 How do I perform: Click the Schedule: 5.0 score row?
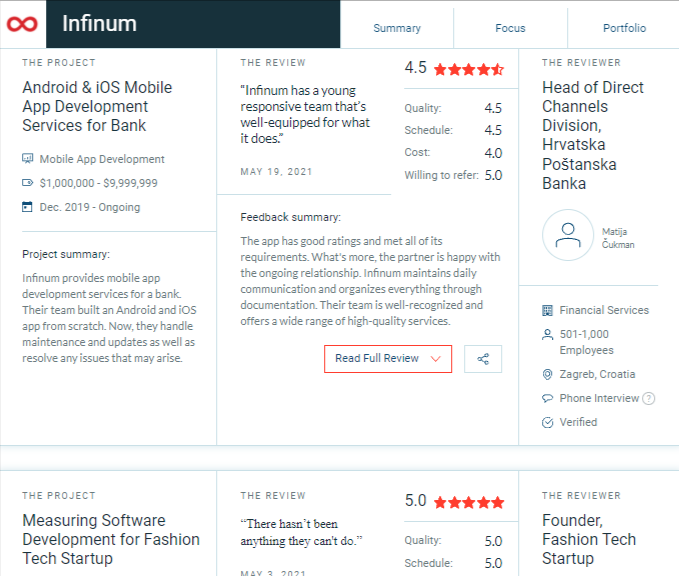point(453,563)
